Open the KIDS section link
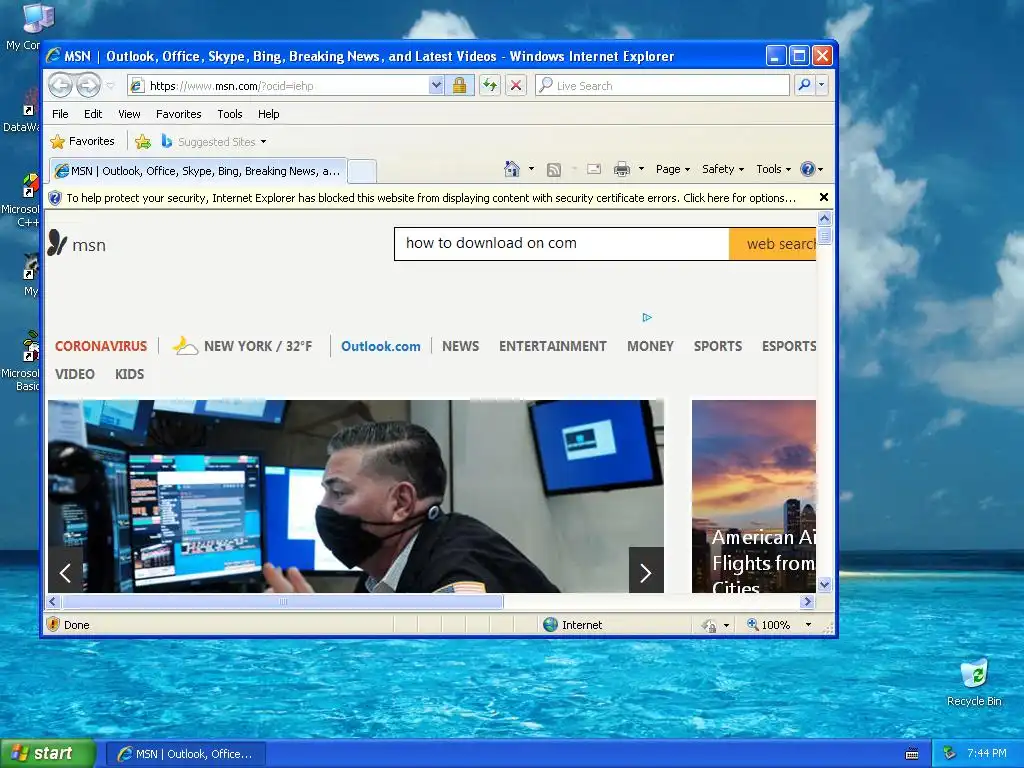1024x768 pixels. click(129, 374)
